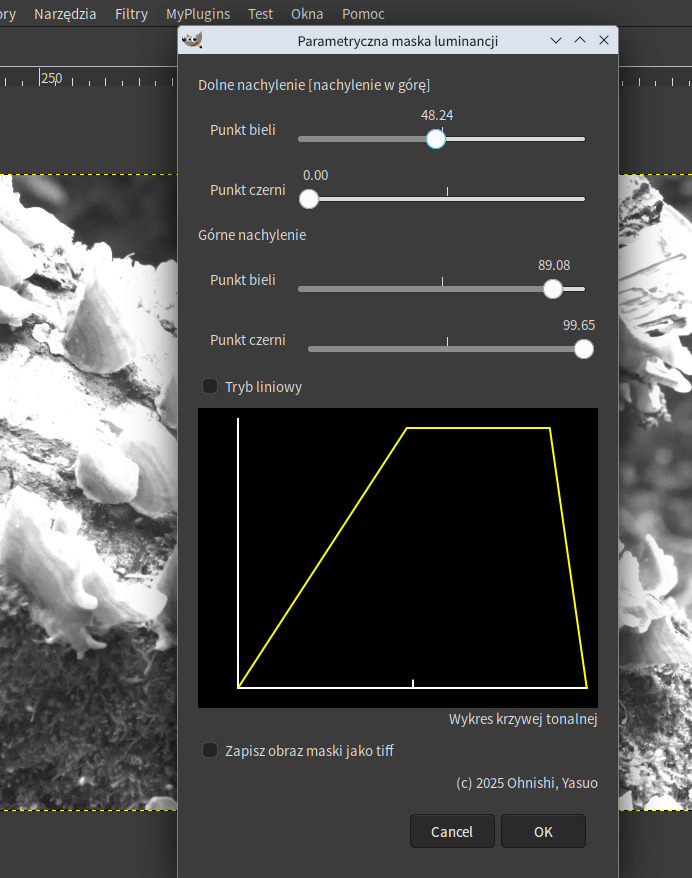Minimize the dialog using the down chevron
The width and height of the screenshot is (692, 878).
point(556,41)
